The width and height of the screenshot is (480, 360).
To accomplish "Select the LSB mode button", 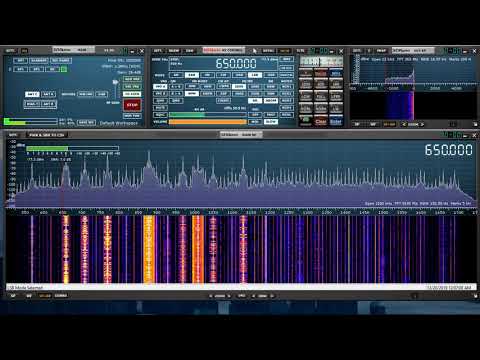I will tap(255, 75).
